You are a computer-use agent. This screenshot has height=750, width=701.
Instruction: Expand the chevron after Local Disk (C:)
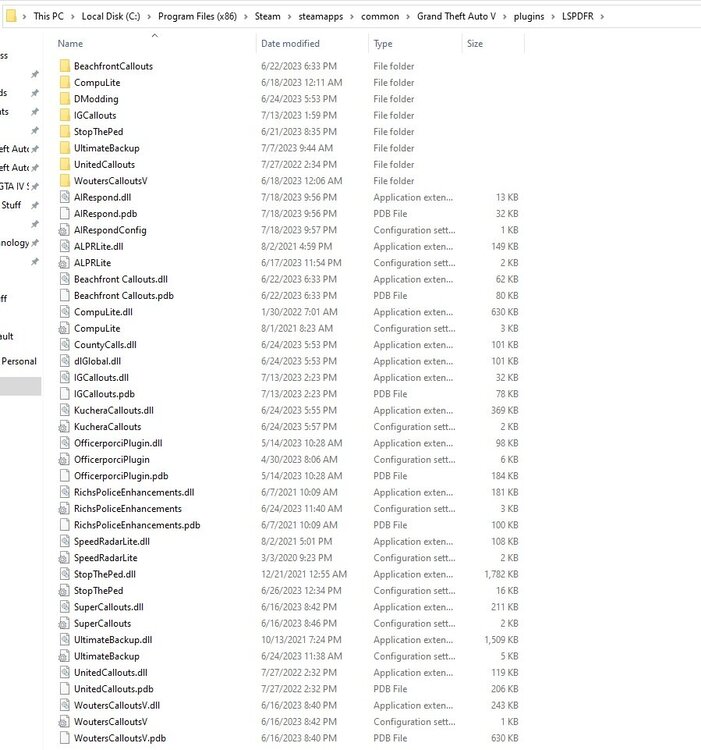click(x=149, y=17)
